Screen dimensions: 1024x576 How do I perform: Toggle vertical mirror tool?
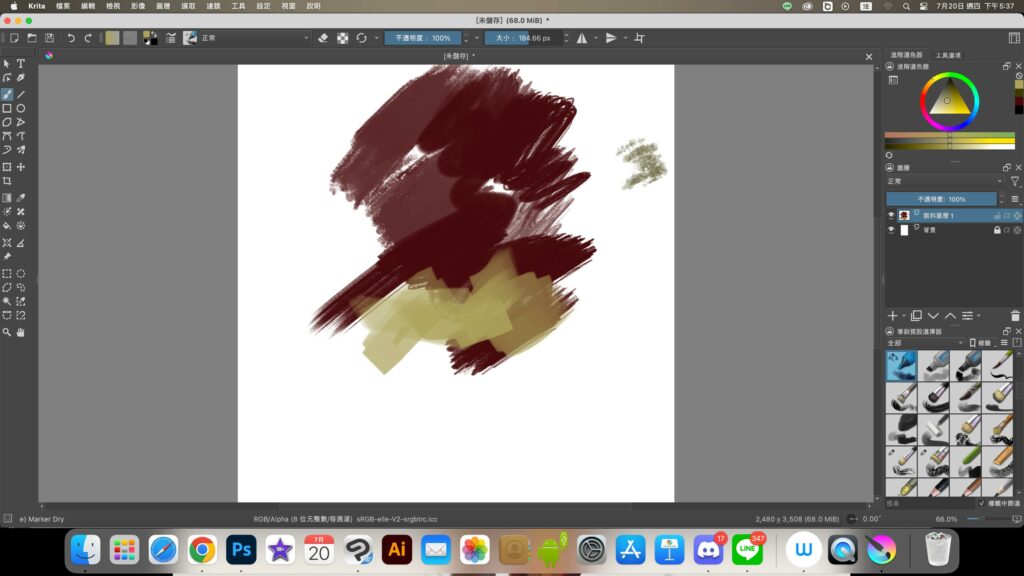[611, 38]
